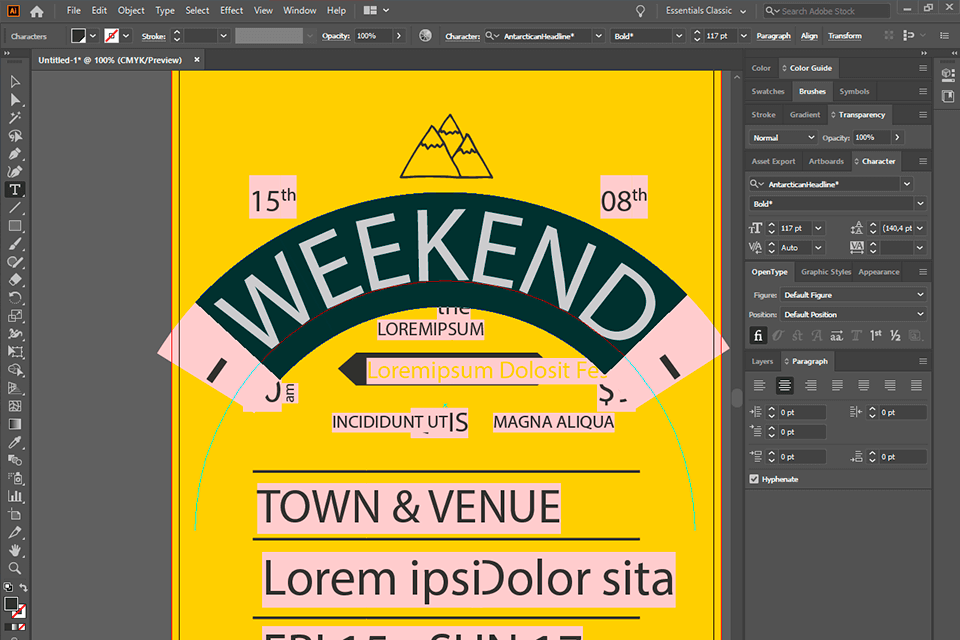This screenshot has height=640, width=960.
Task: Open the Essentials Classic workspace switcher
Action: [705, 11]
